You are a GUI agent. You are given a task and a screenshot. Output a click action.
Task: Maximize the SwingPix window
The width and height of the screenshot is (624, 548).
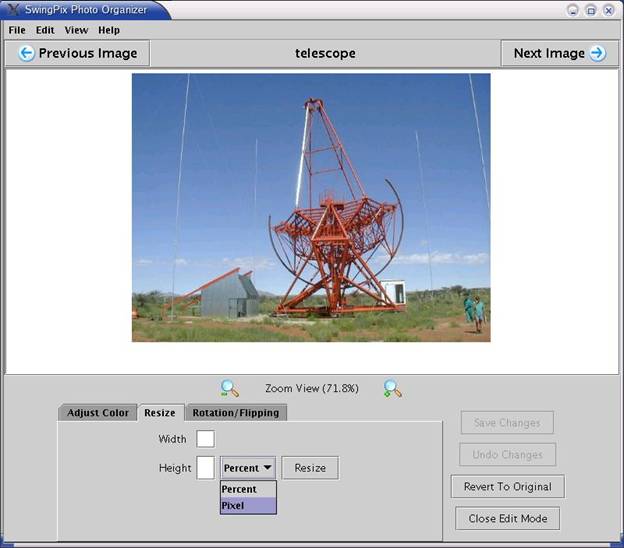point(590,10)
